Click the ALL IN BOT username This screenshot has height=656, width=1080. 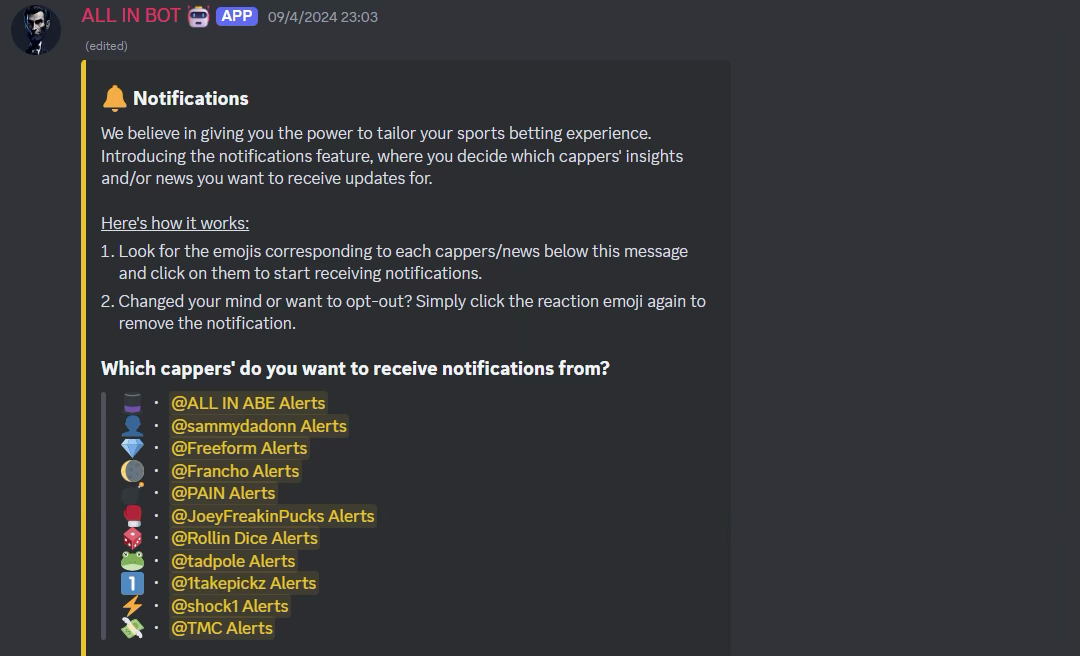coord(129,15)
